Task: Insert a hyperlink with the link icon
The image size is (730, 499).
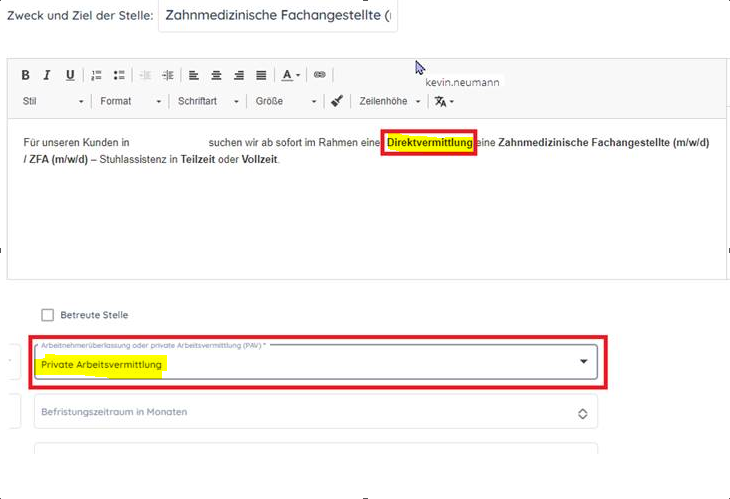Action: [320, 75]
